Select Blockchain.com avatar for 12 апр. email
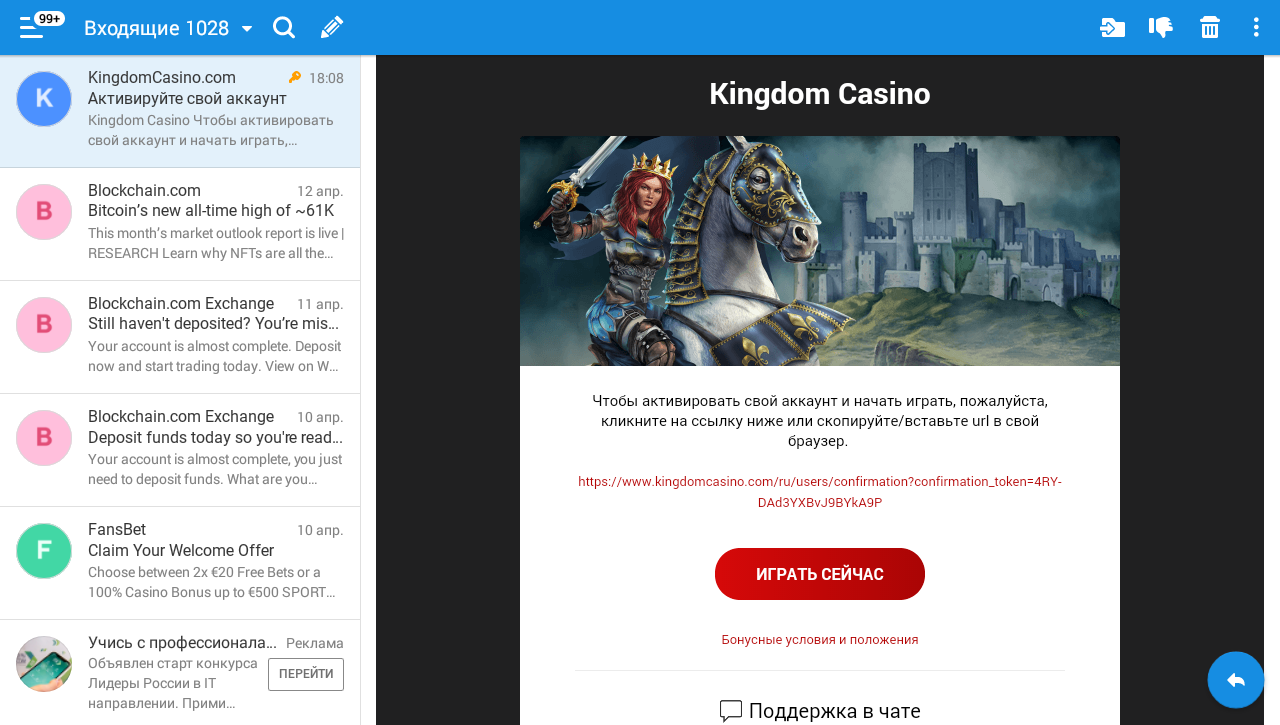The image size is (1280, 725). (44, 212)
